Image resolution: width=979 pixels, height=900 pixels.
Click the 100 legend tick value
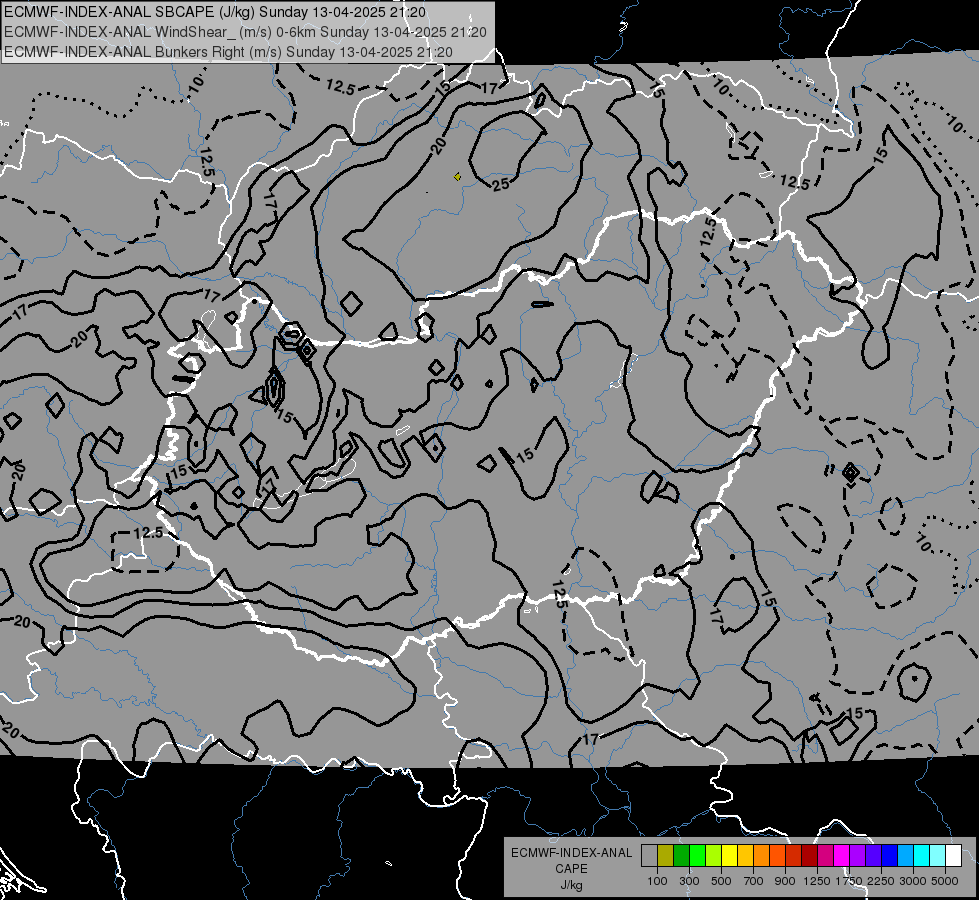click(x=657, y=881)
